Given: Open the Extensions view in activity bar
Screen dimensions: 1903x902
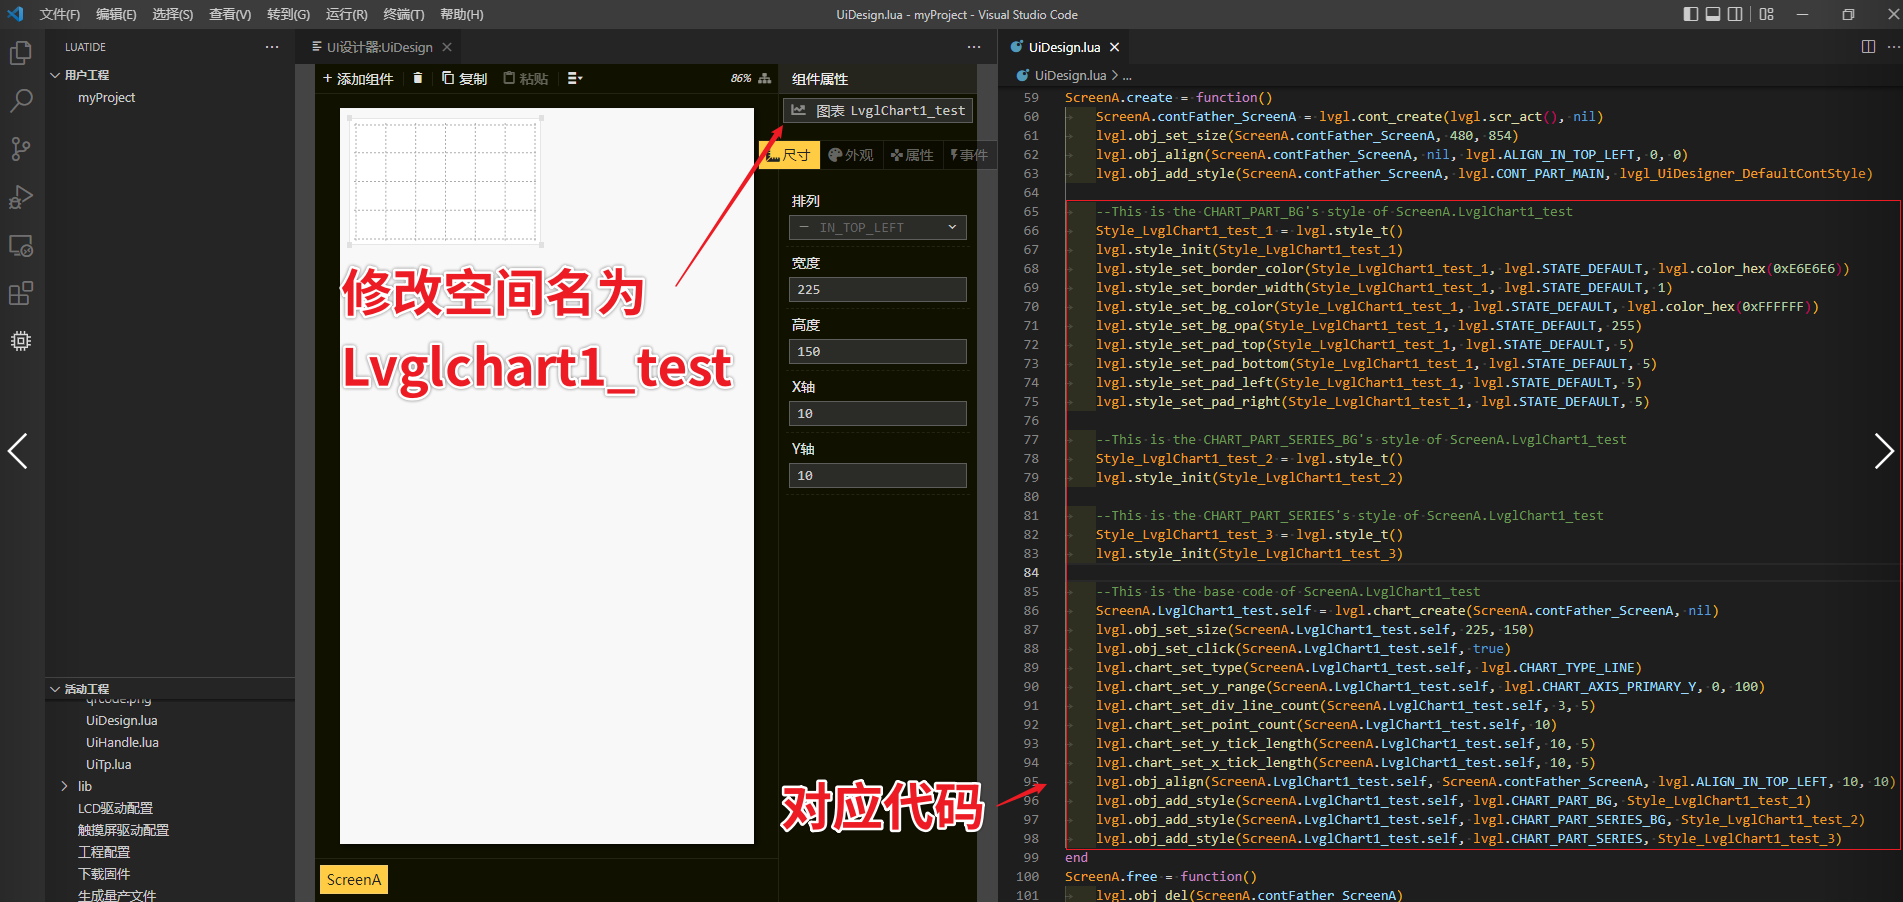Looking at the screenshot, I should click(x=21, y=293).
